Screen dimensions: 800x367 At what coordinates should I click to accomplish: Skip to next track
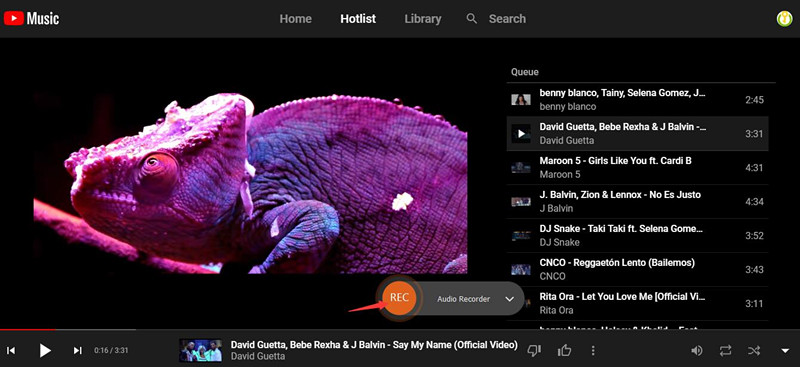click(78, 350)
